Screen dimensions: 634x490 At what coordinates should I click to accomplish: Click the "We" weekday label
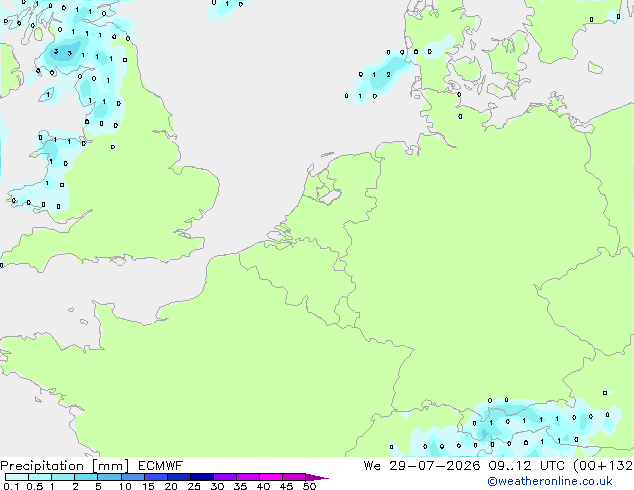click(x=372, y=466)
